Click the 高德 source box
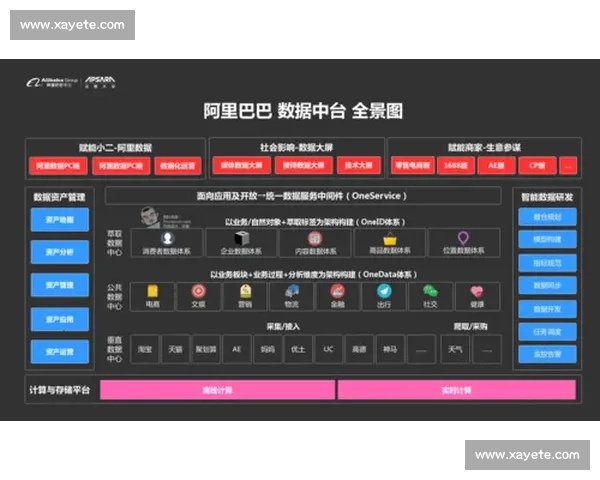 point(359,349)
